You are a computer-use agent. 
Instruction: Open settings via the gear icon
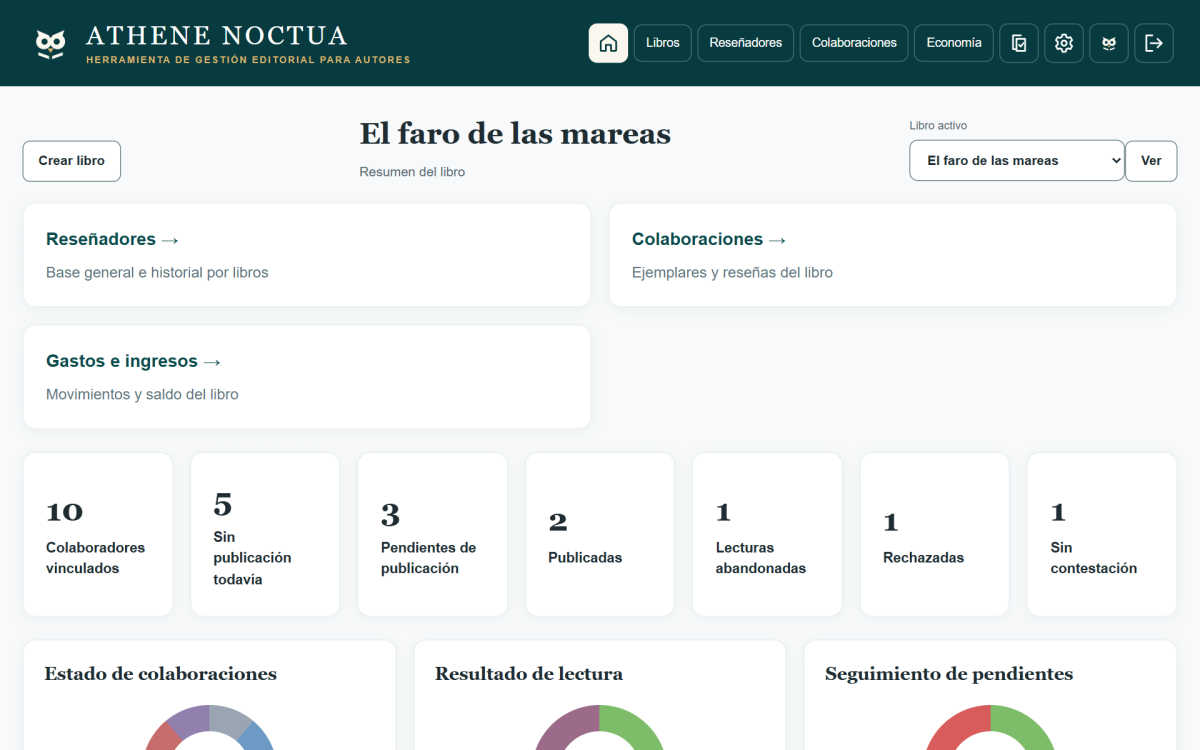pos(1064,43)
